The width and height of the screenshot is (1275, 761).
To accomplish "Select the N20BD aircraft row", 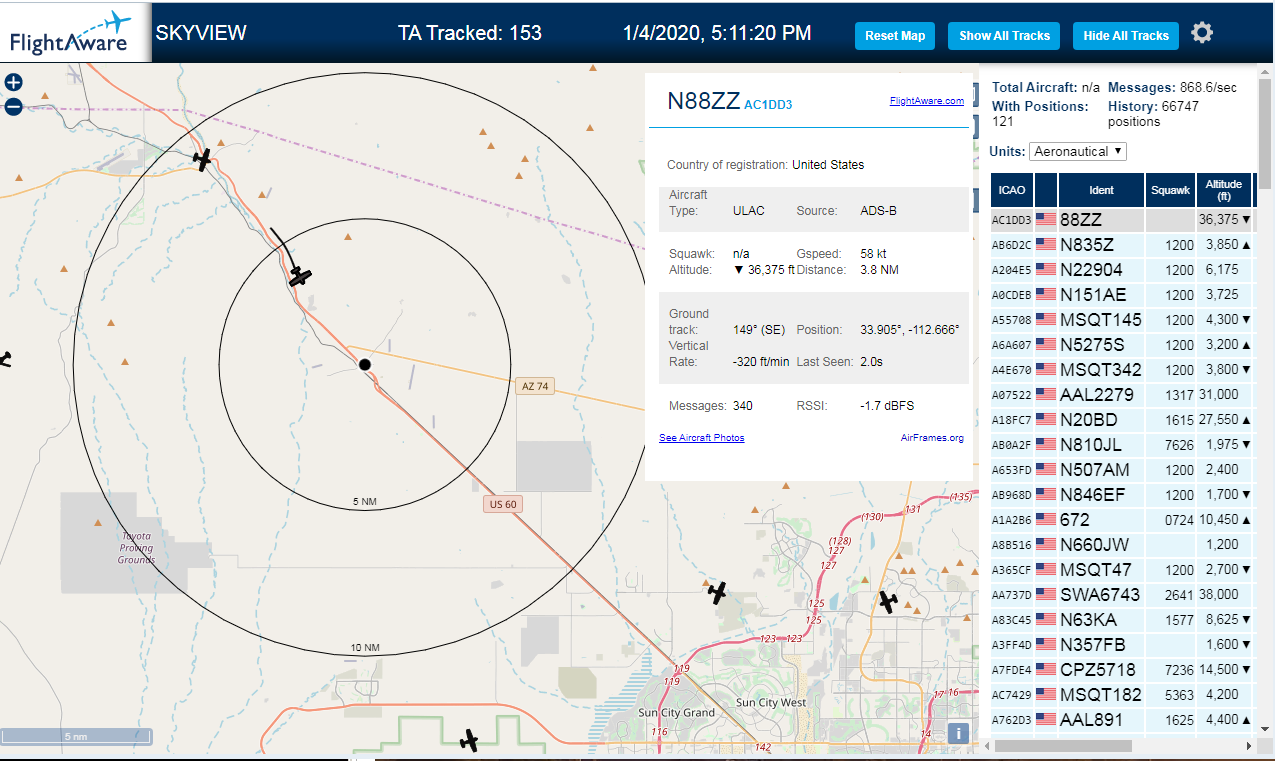I will (x=1122, y=419).
